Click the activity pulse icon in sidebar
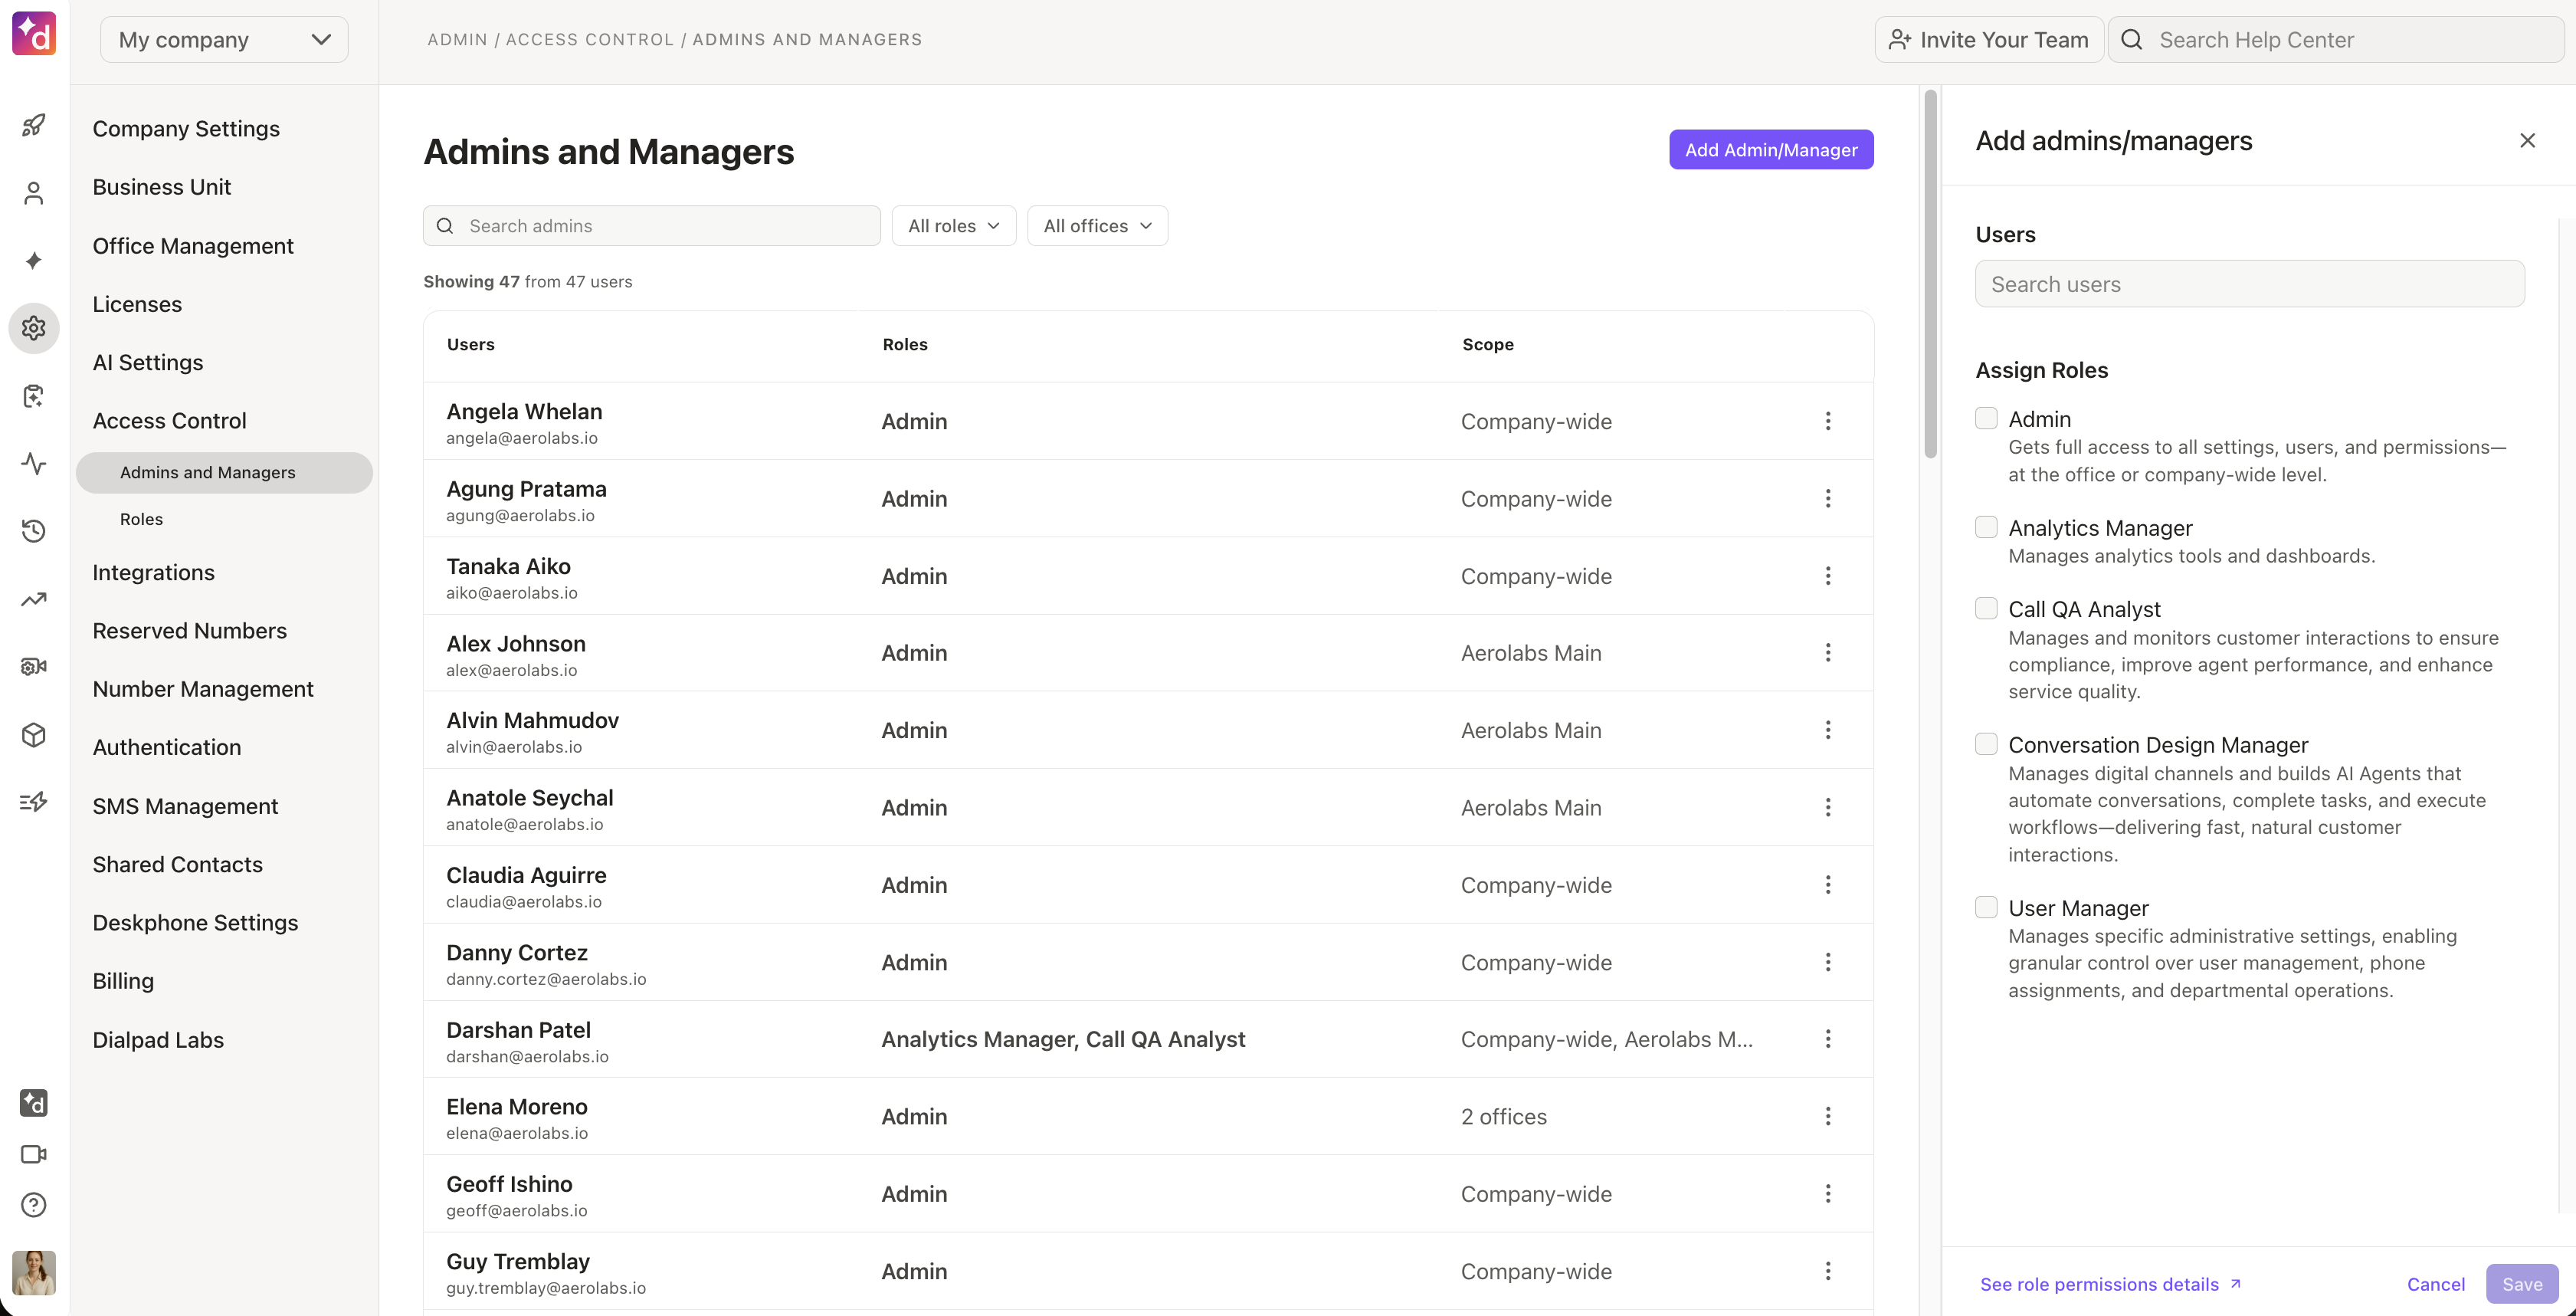2576x1316 pixels. [34, 464]
